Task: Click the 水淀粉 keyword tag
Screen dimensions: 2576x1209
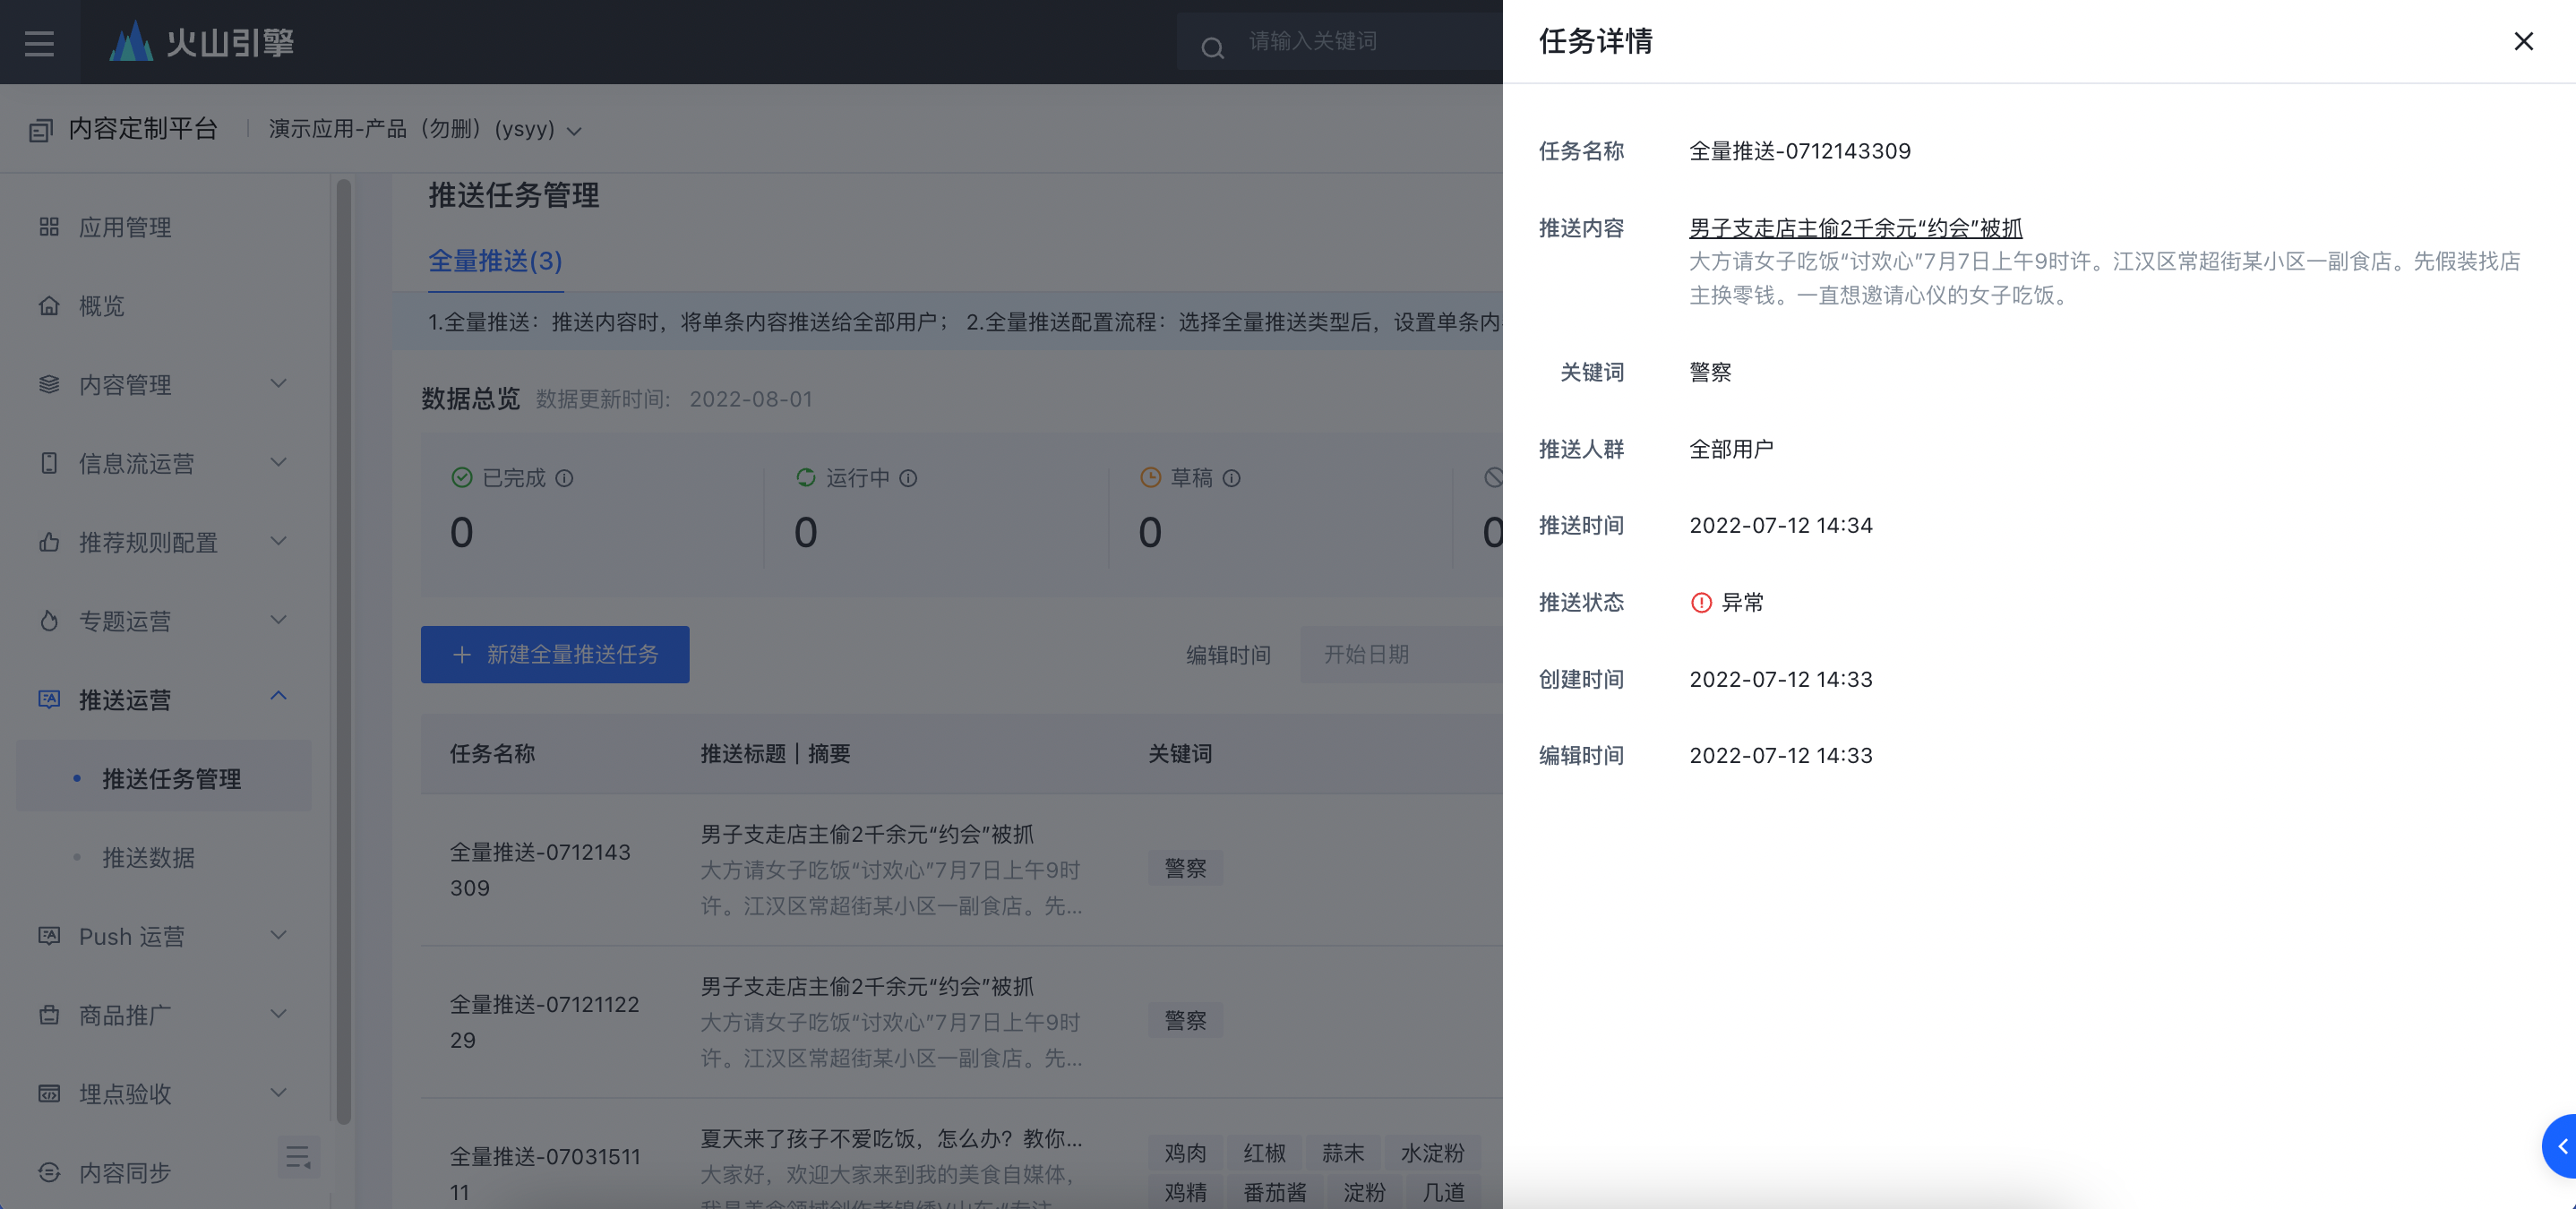Action: 1432,1153
